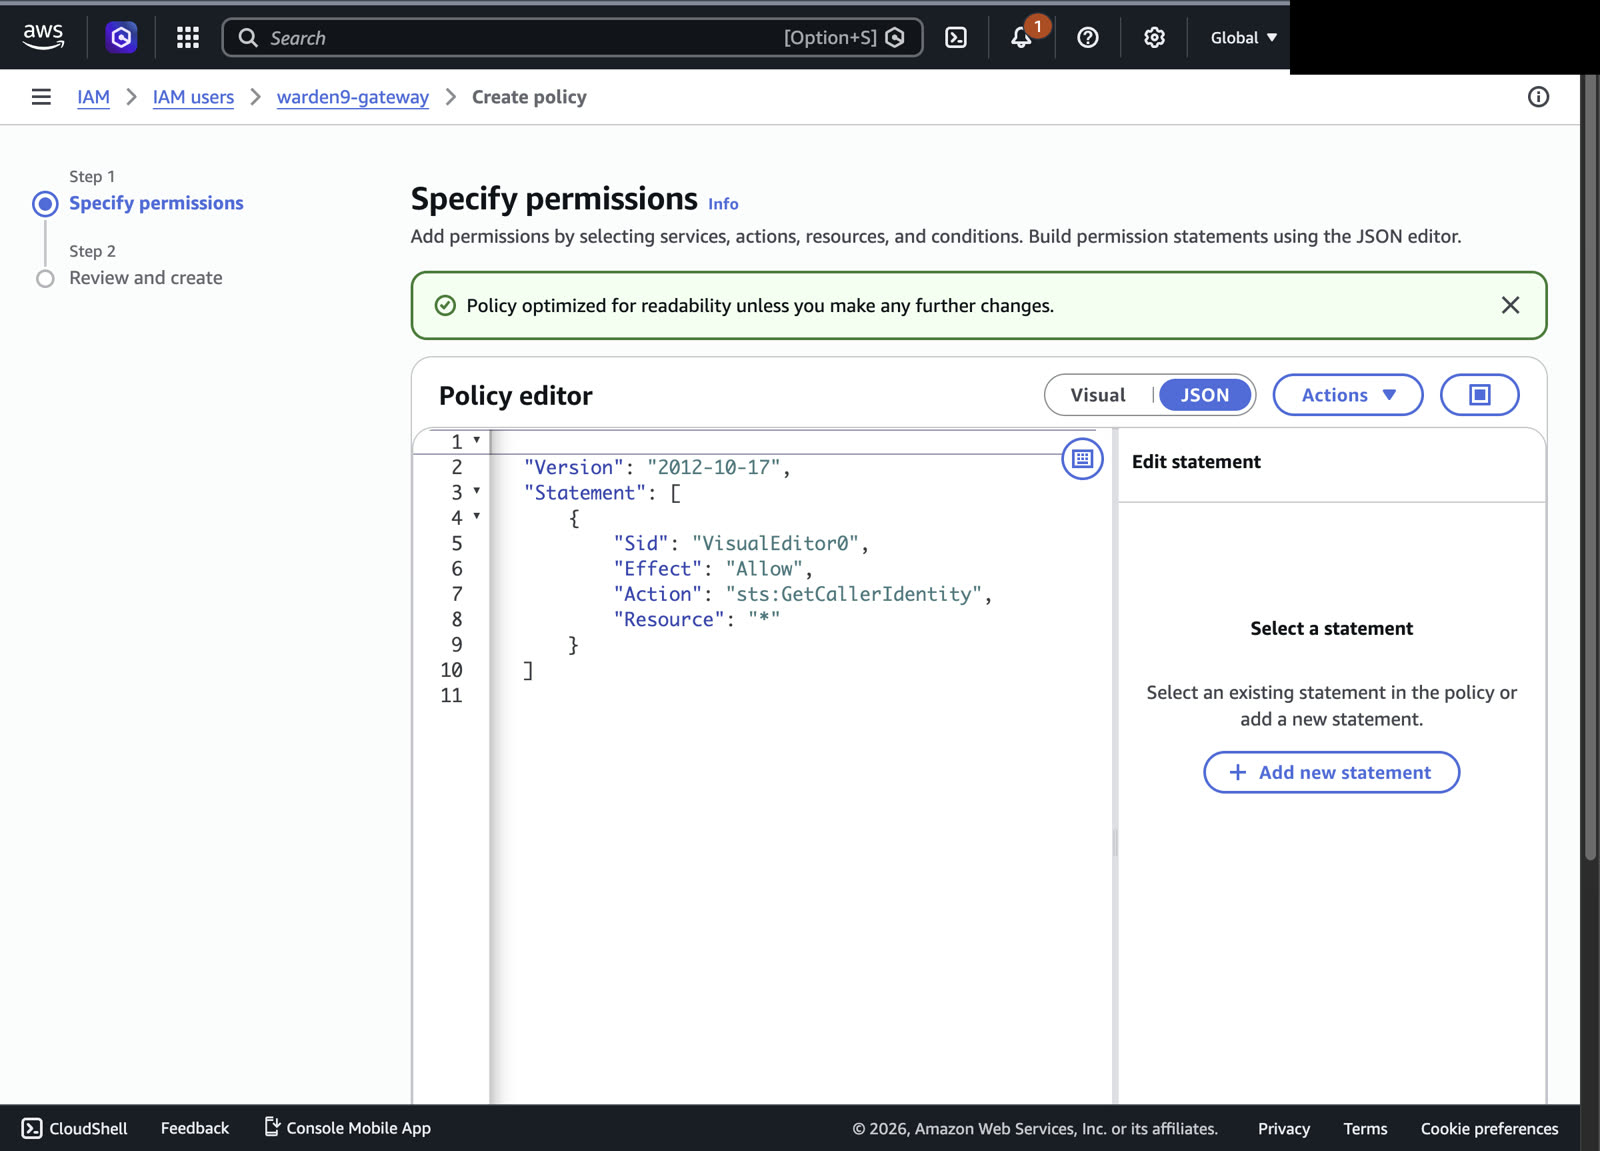The height and width of the screenshot is (1151, 1600).
Task: Open Feedback in footer
Action: (195, 1128)
